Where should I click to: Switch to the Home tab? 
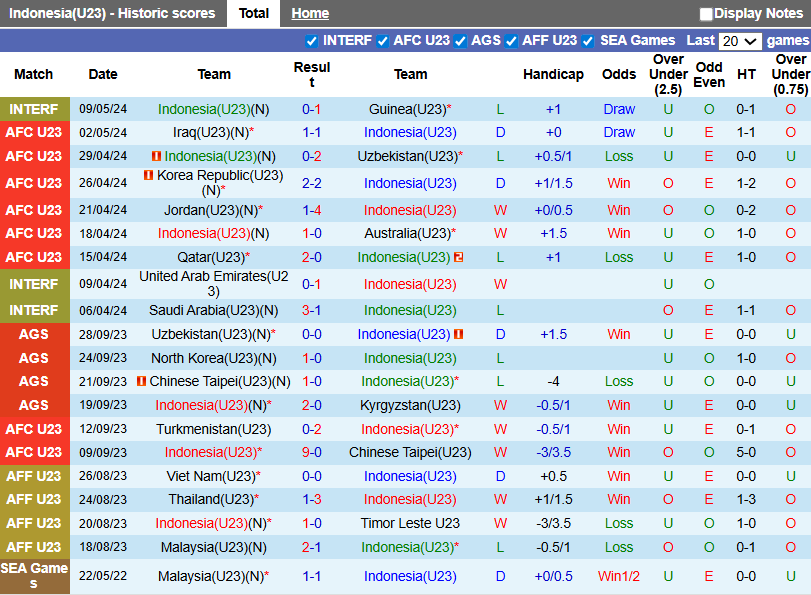pyautogui.click(x=310, y=13)
